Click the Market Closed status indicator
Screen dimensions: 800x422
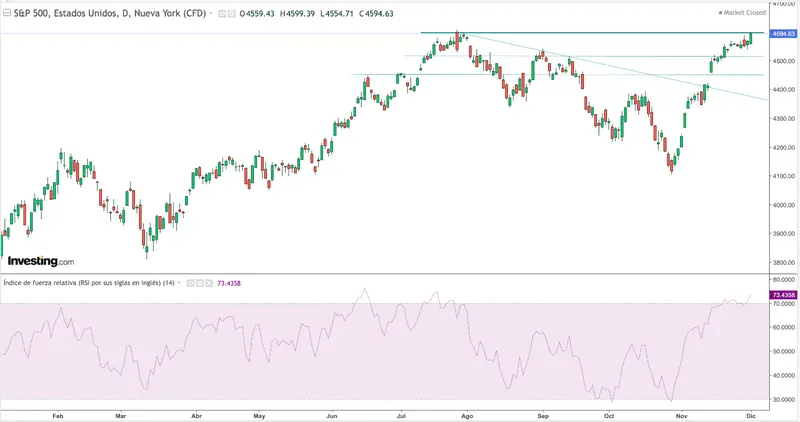click(x=742, y=13)
